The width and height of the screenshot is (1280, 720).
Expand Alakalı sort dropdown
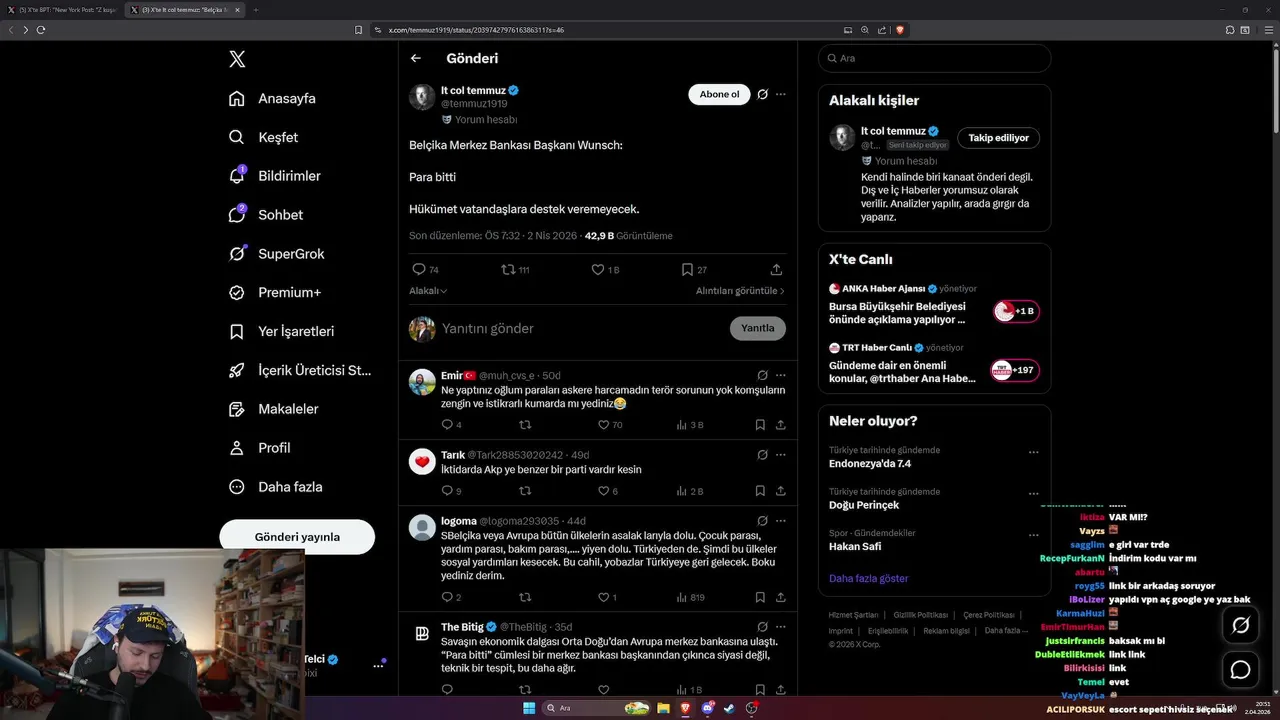[x=428, y=291]
